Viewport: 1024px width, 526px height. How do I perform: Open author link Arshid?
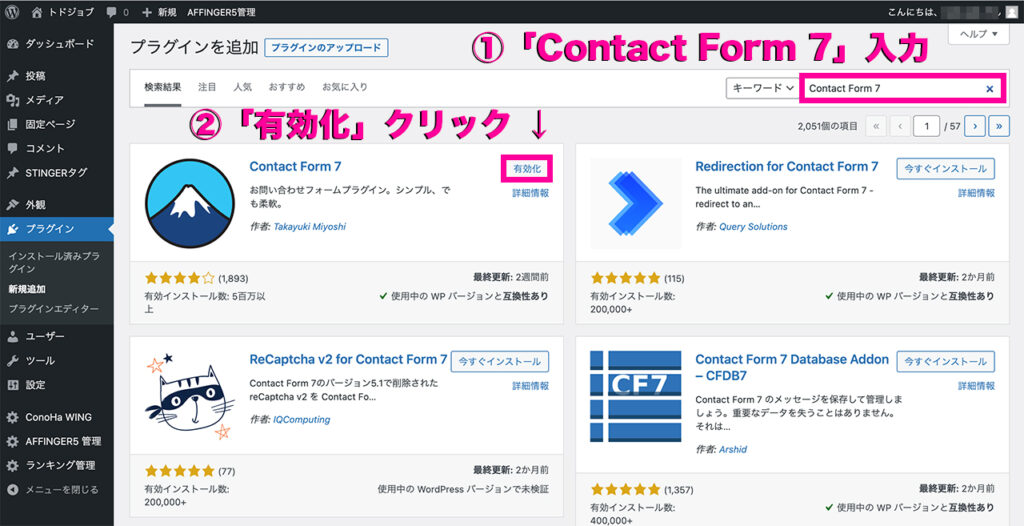click(733, 450)
